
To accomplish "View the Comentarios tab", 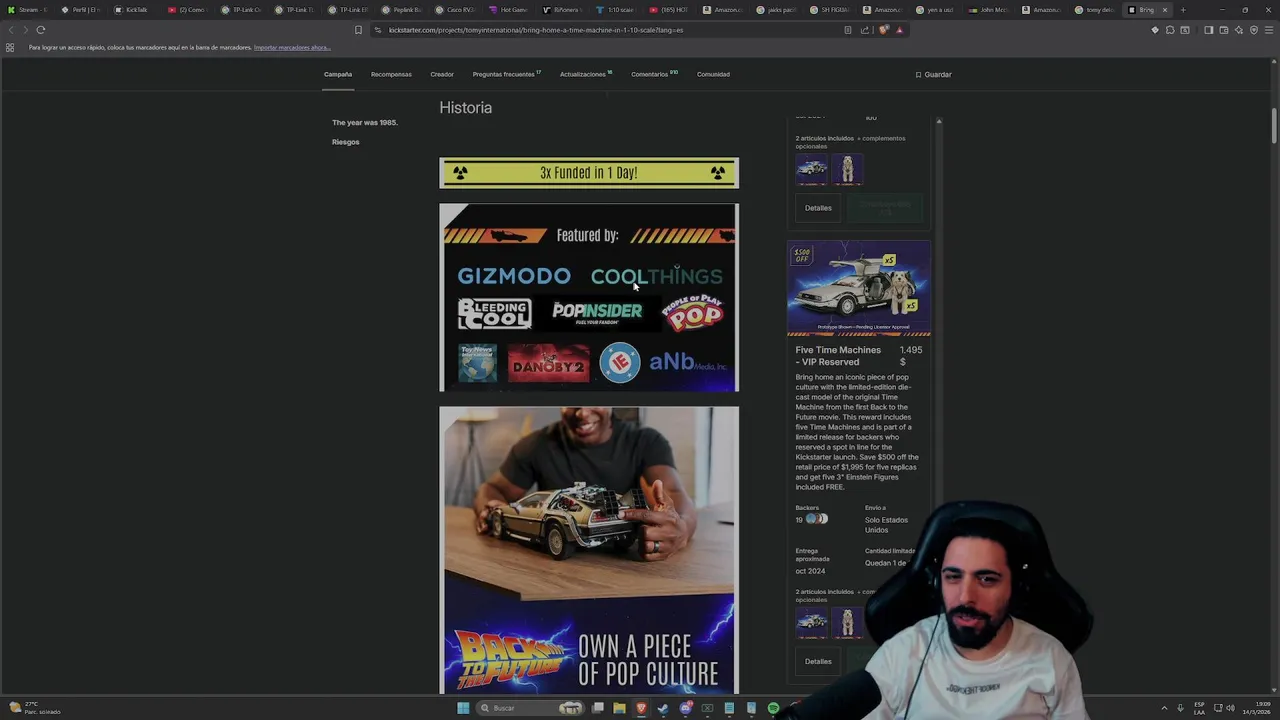I will [654, 74].
